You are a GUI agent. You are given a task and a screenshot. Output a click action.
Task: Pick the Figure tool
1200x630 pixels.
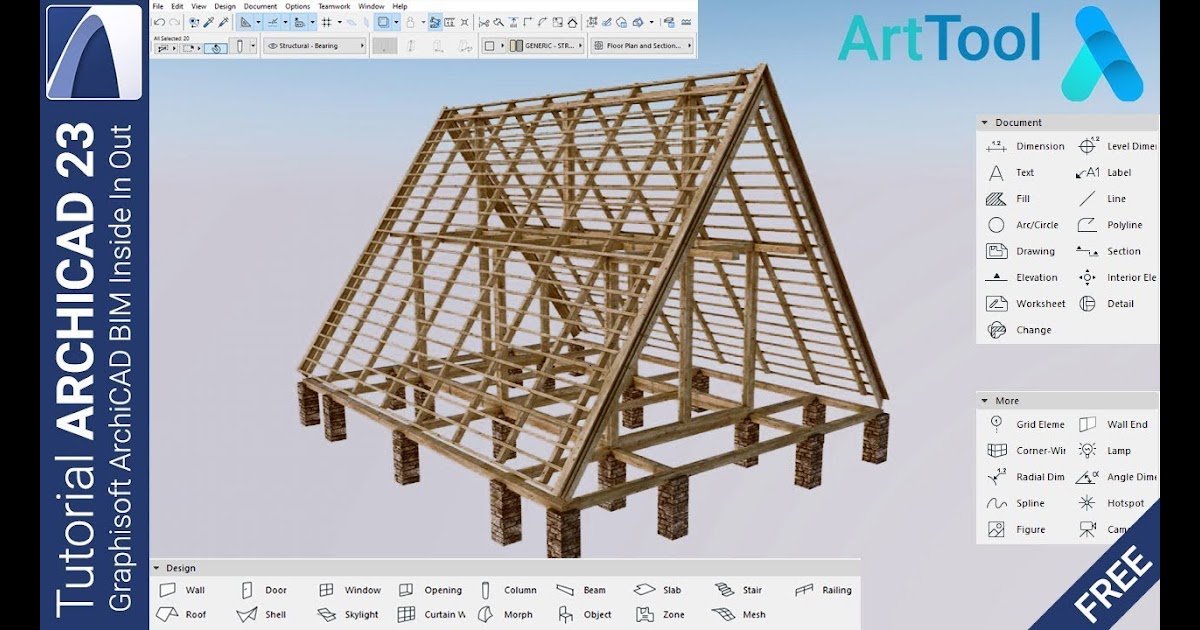[1016, 529]
